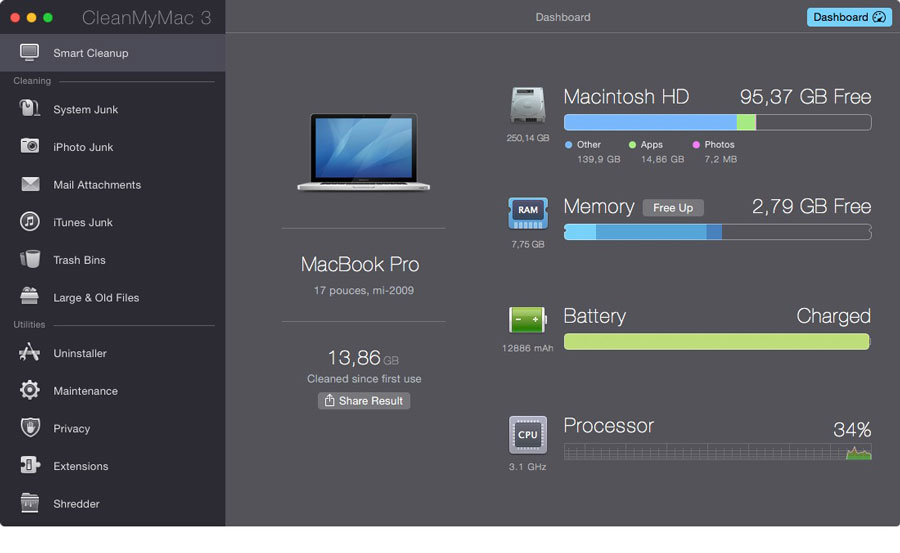The image size is (900, 553).
Task: Select the iTunes Junk label
Action: coord(83,222)
